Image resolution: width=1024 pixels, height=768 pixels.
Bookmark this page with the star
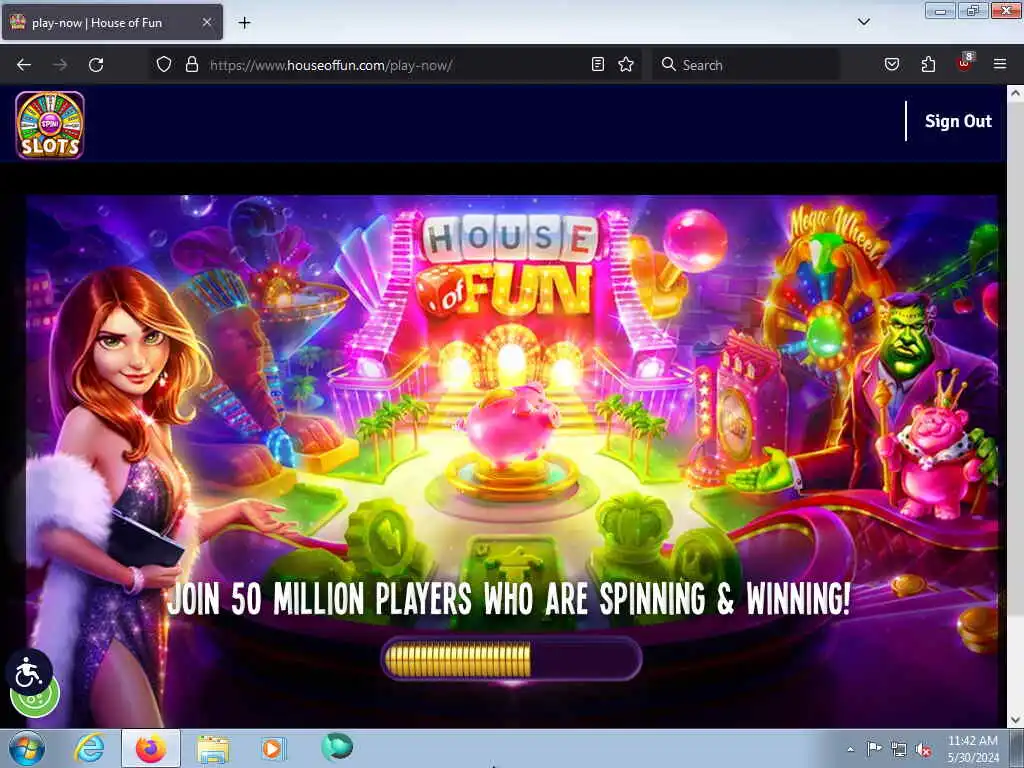(626, 64)
